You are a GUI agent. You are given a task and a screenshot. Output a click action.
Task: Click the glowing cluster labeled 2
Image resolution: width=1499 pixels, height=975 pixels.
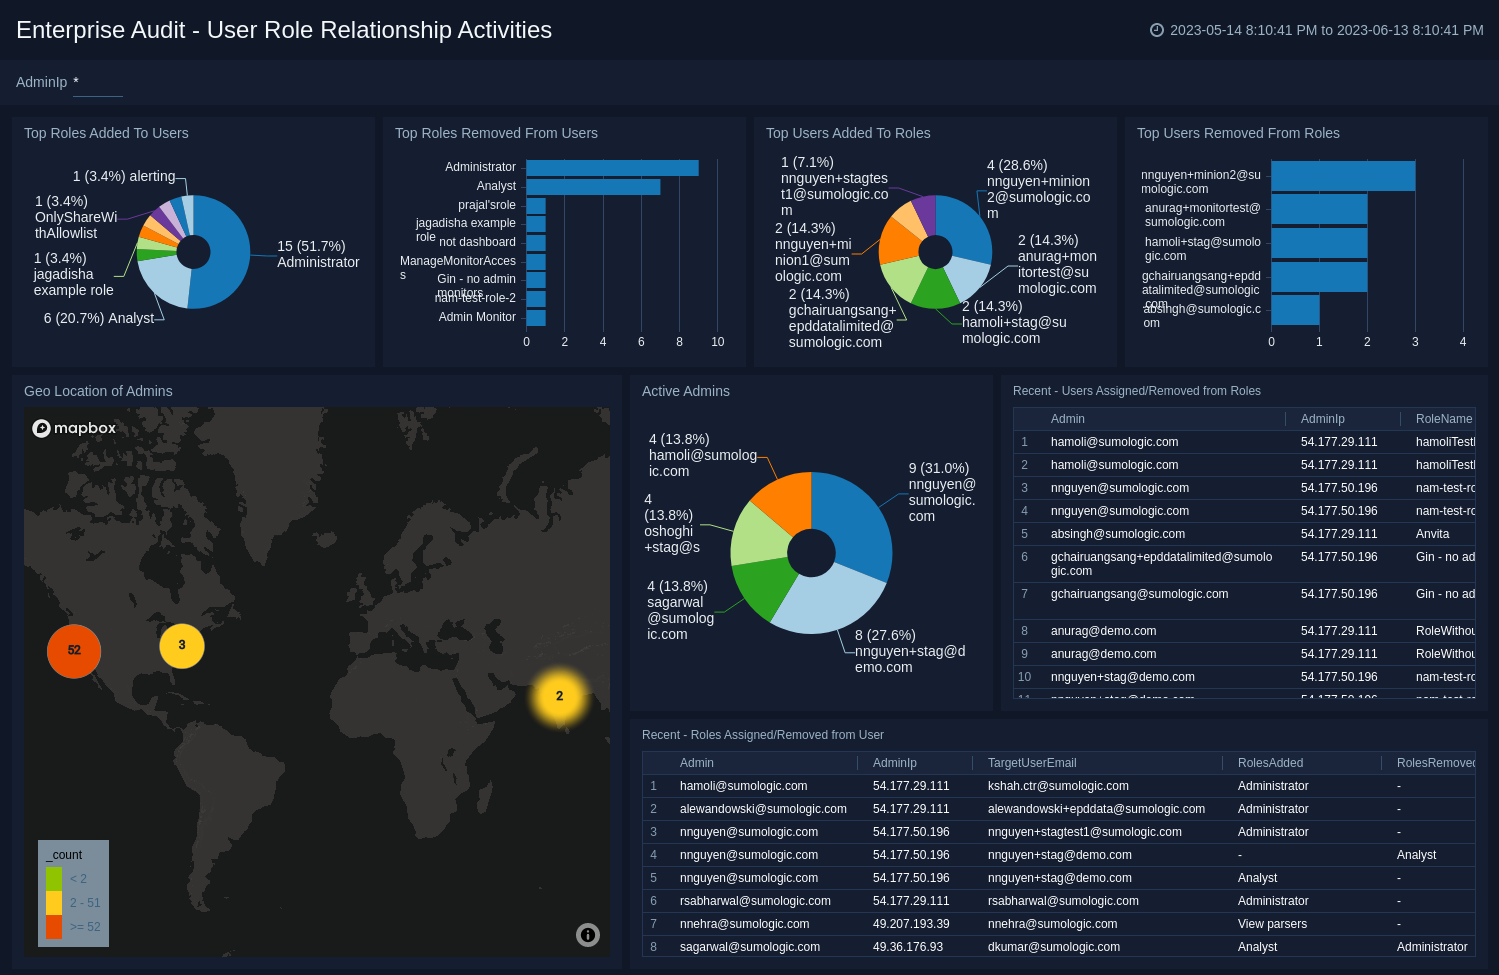pos(559,696)
